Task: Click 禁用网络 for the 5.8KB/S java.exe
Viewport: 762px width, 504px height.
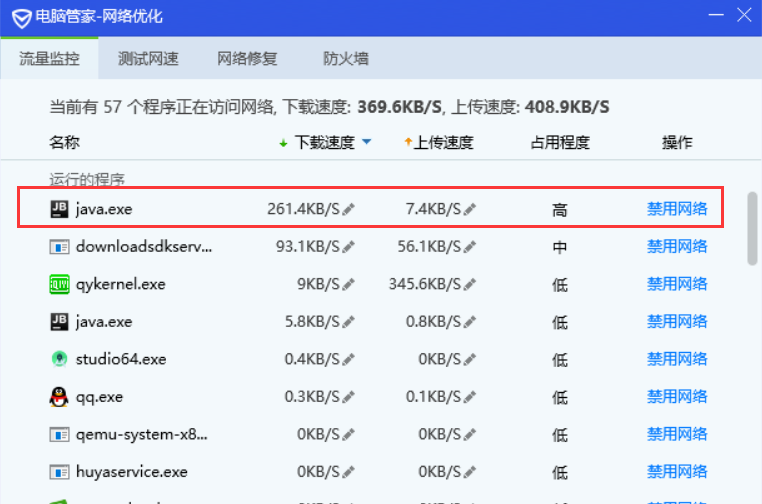Action: 677,321
